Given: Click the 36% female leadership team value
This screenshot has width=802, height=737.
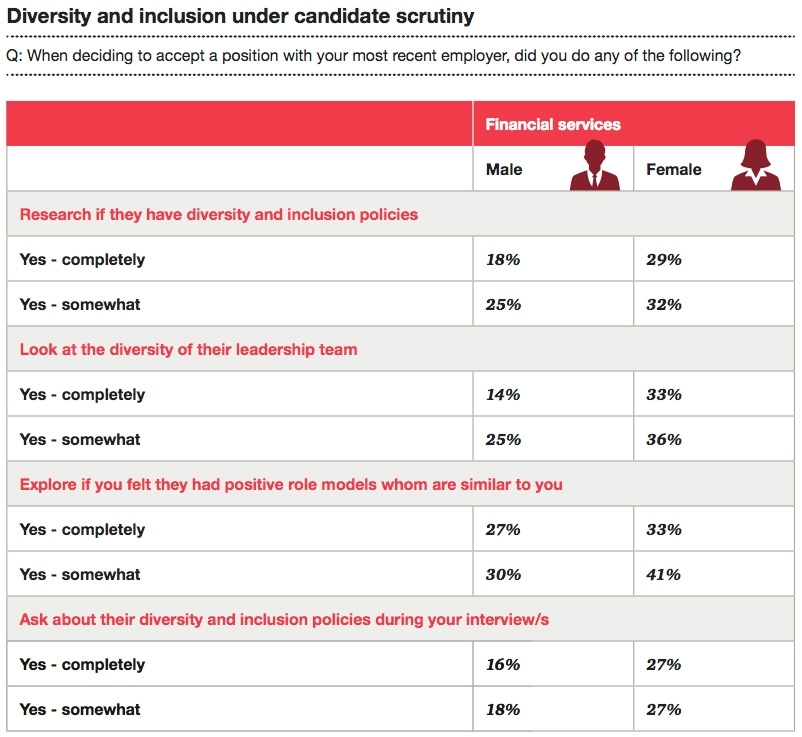Looking at the screenshot, I should tap(664, 440).
